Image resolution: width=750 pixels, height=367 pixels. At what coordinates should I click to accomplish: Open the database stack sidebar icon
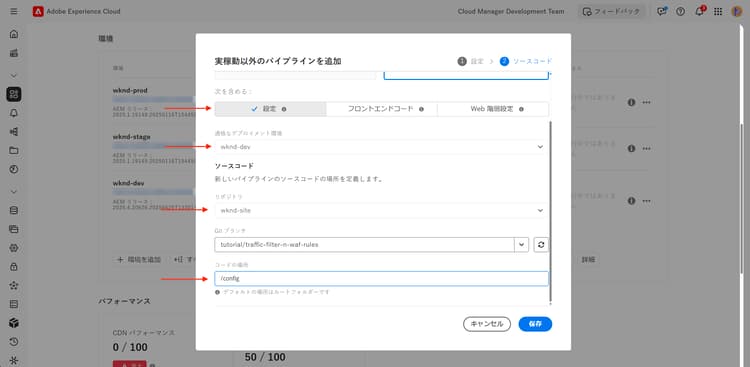(14, 210)
